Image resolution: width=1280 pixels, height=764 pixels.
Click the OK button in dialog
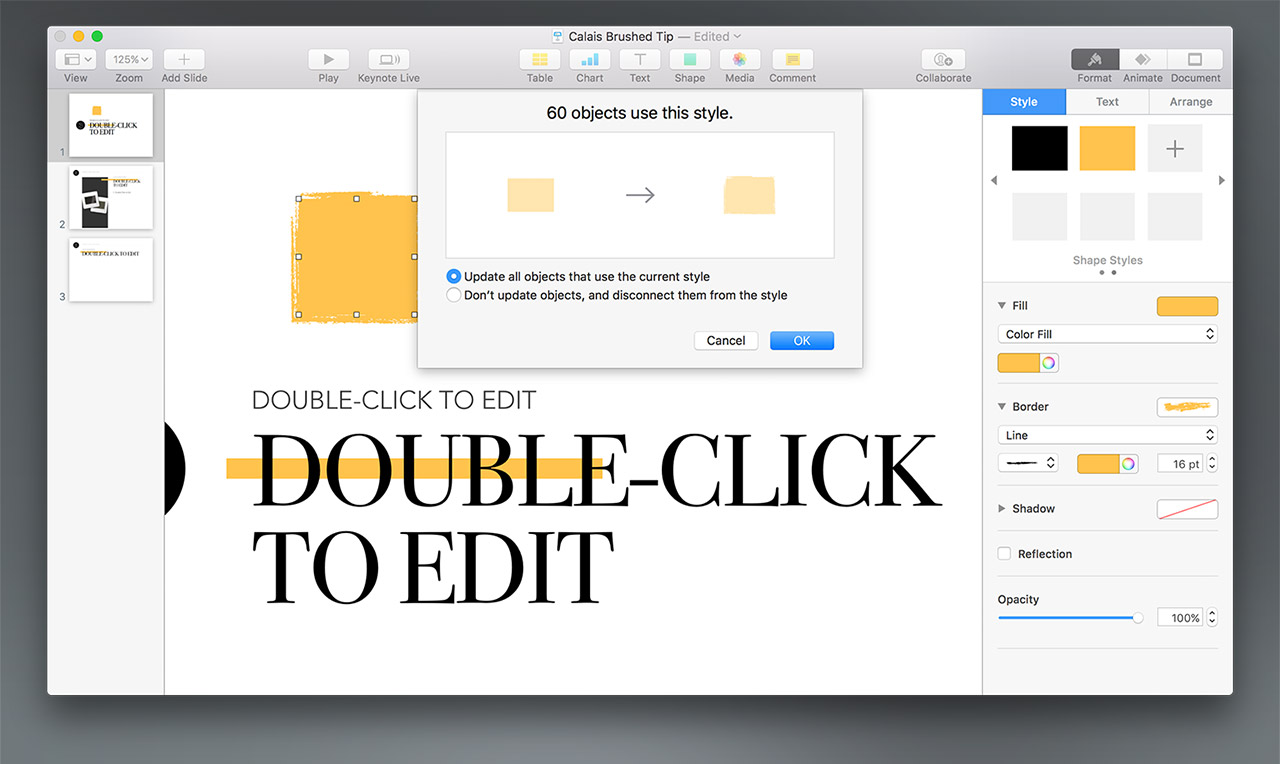801,341
